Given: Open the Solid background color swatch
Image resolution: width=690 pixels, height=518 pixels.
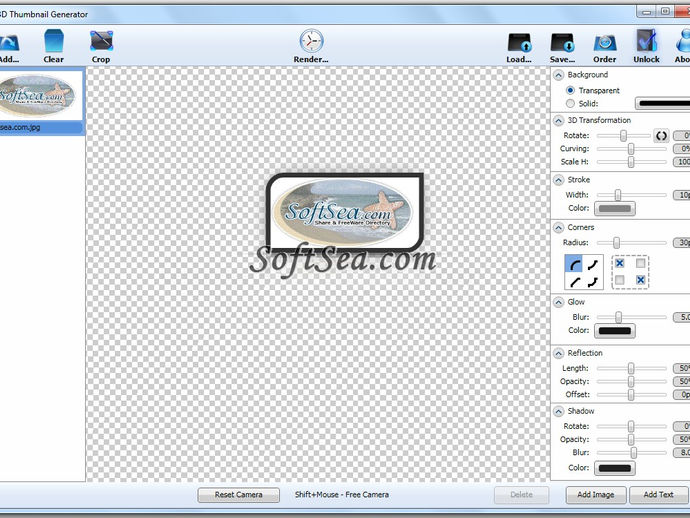Looking at the screenshot, I should pyautogui.click(x=662, y=103).
